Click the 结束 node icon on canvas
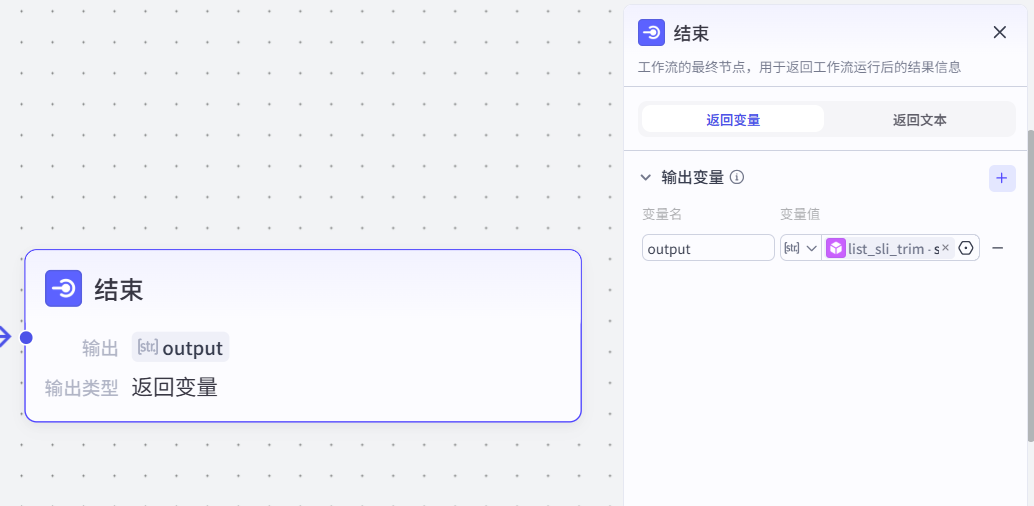The height and width of the screenshot is (506, 1034). 63,288
